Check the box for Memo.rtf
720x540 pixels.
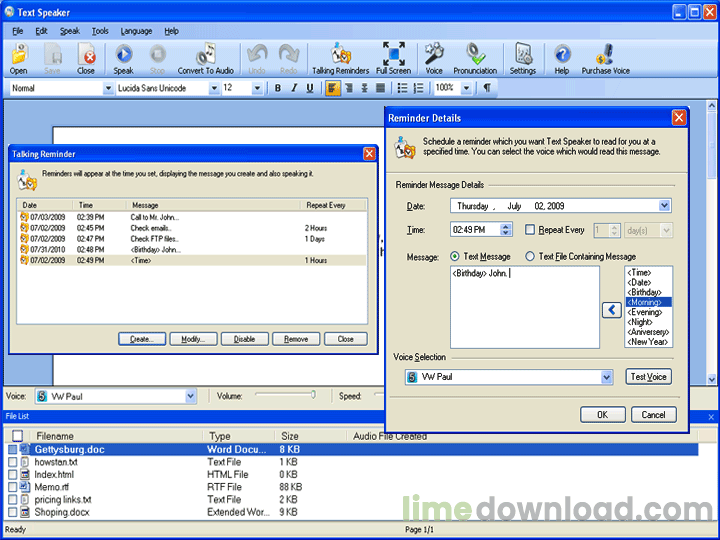click(12, 487)
